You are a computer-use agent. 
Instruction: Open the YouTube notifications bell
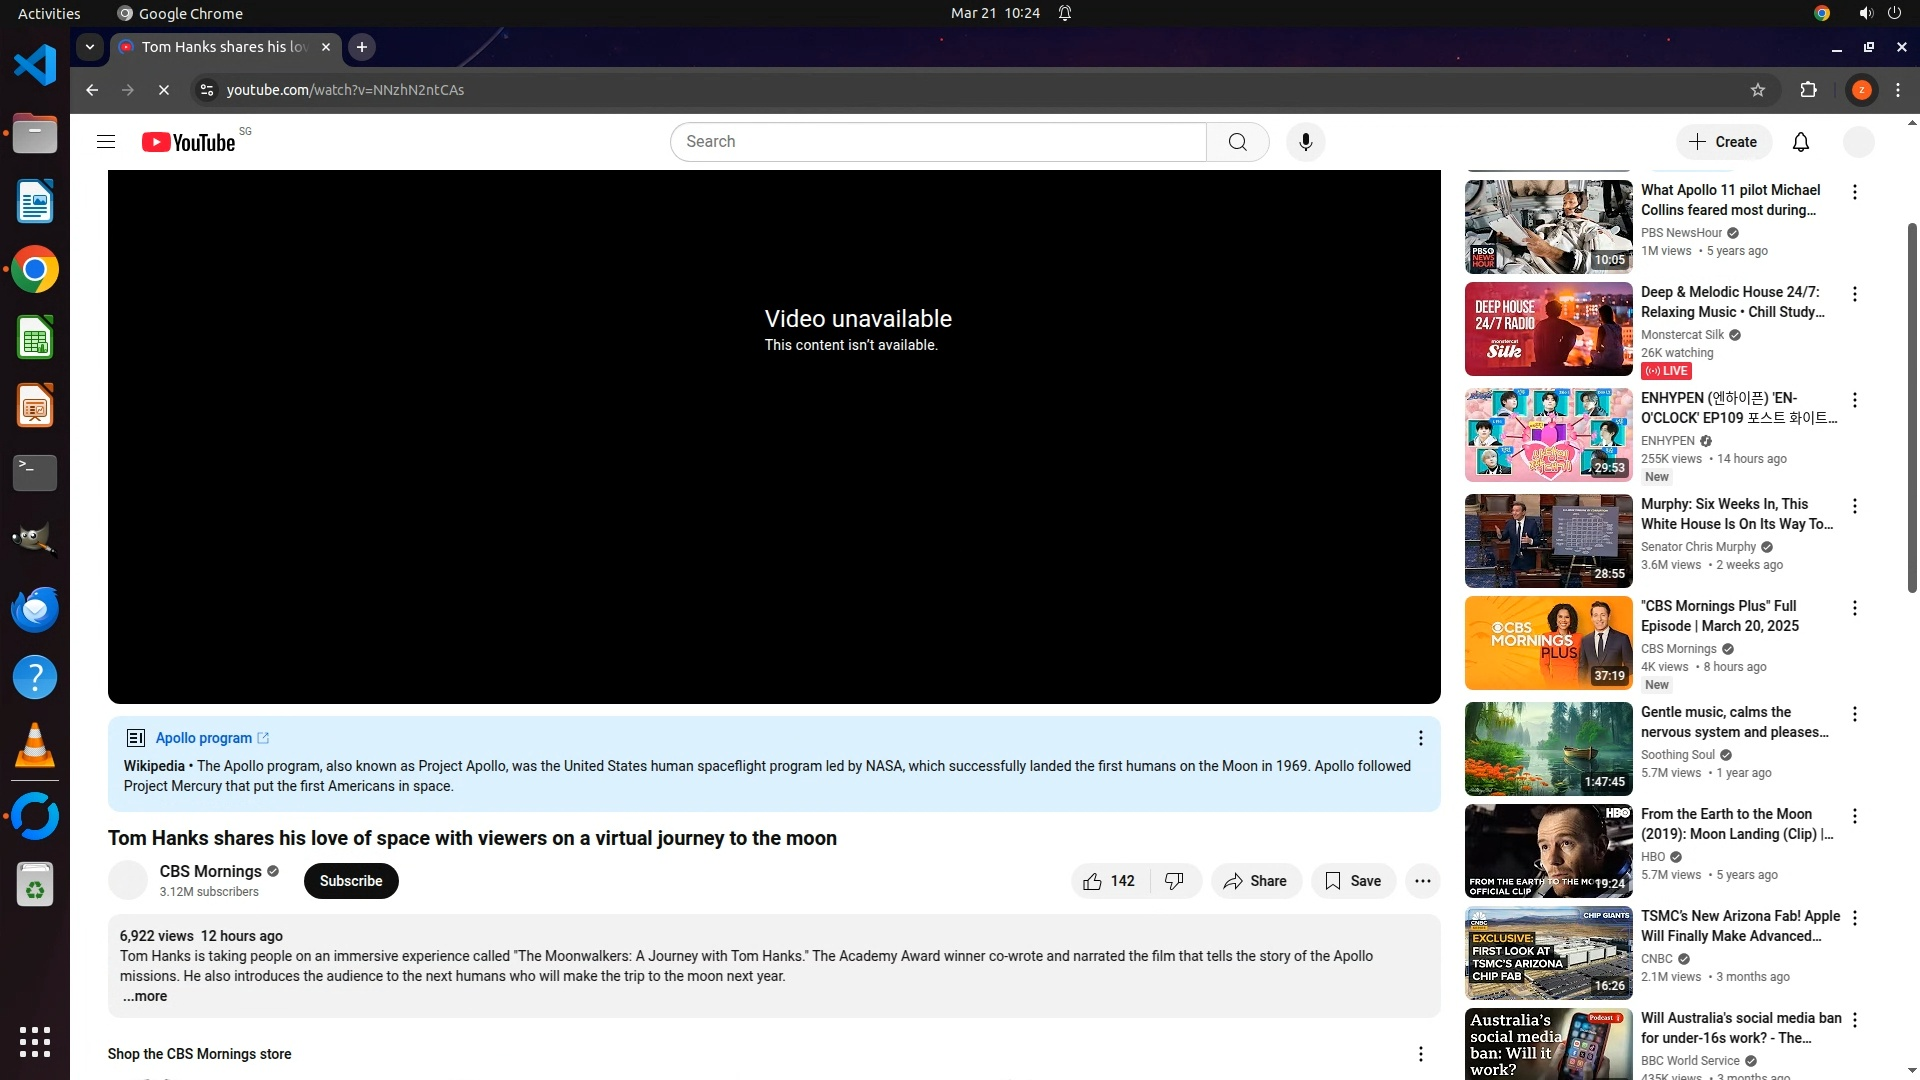1800,142
